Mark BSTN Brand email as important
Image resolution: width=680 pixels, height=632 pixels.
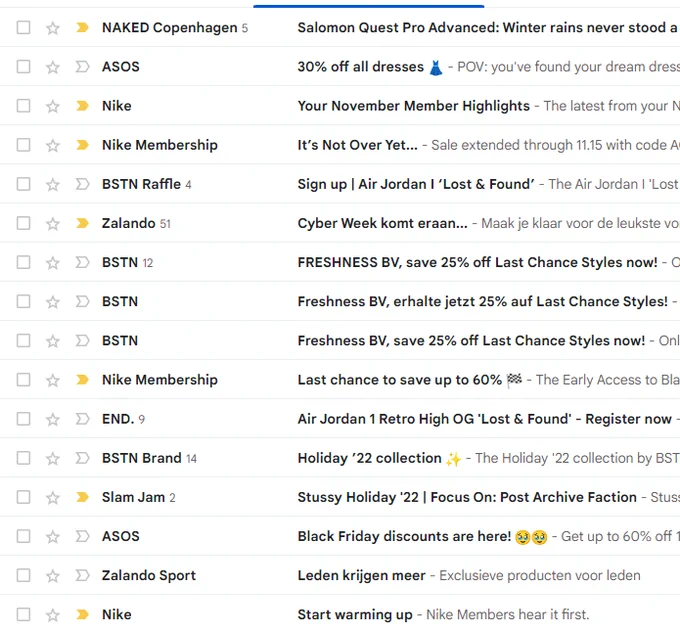tap(82, 458)
